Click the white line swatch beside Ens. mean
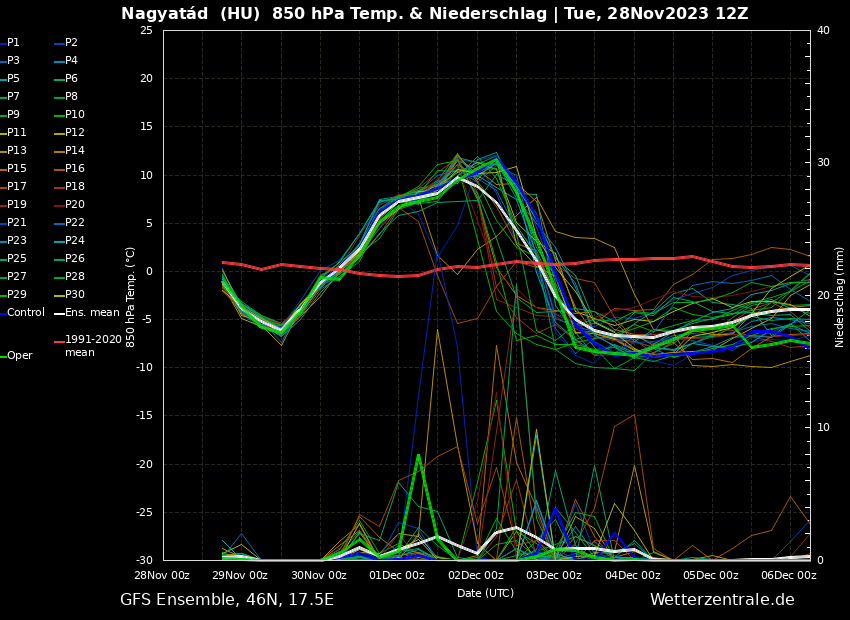This screenshot has height=620, width=850. click(x=59, y=313)
